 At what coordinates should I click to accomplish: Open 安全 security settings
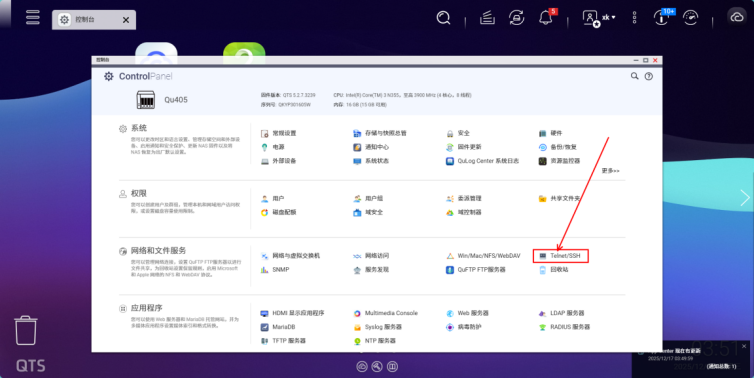[x=458, y=133]
